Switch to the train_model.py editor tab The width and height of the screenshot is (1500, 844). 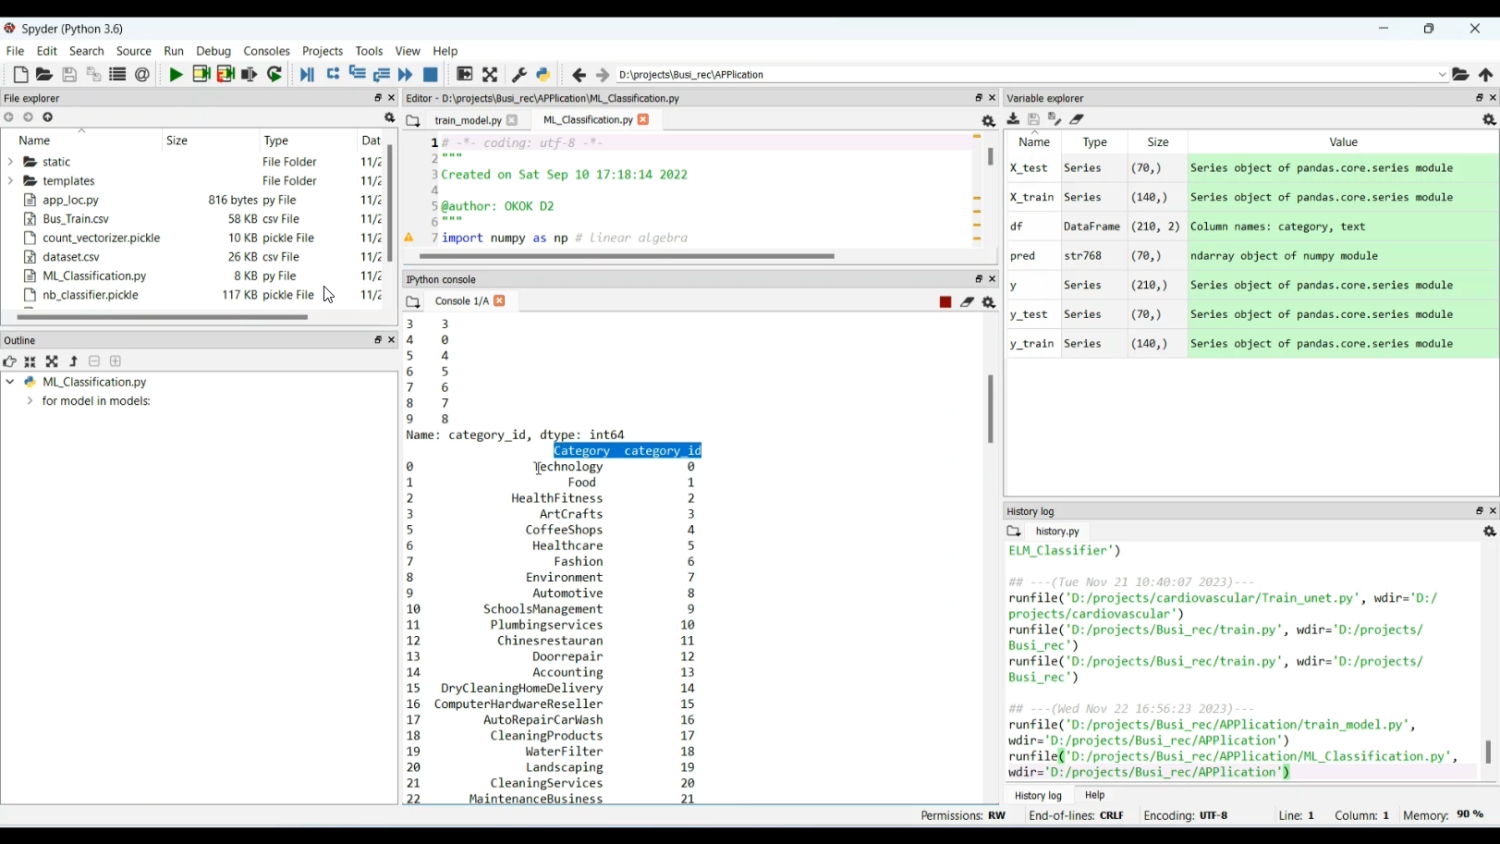click(x=467, y=121)
